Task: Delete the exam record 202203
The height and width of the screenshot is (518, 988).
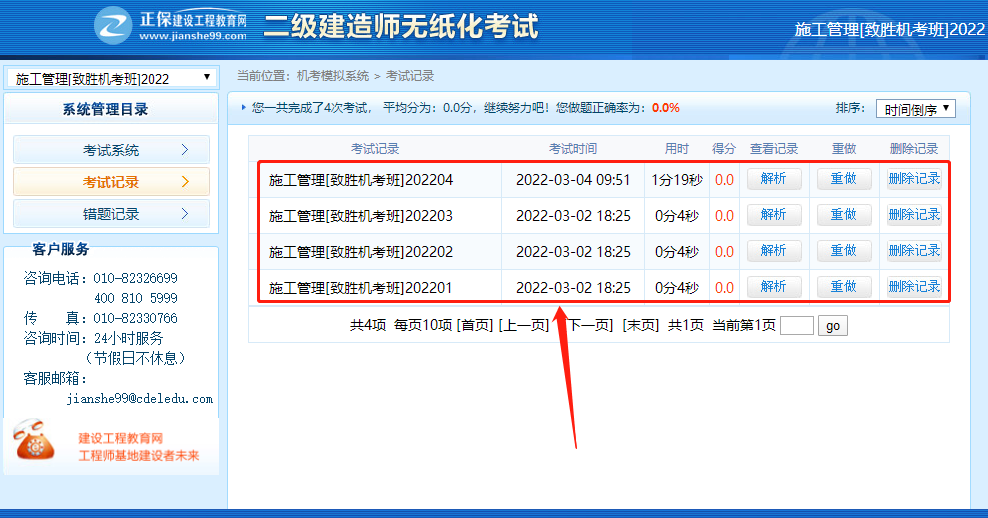Action: tap(914, 215)
